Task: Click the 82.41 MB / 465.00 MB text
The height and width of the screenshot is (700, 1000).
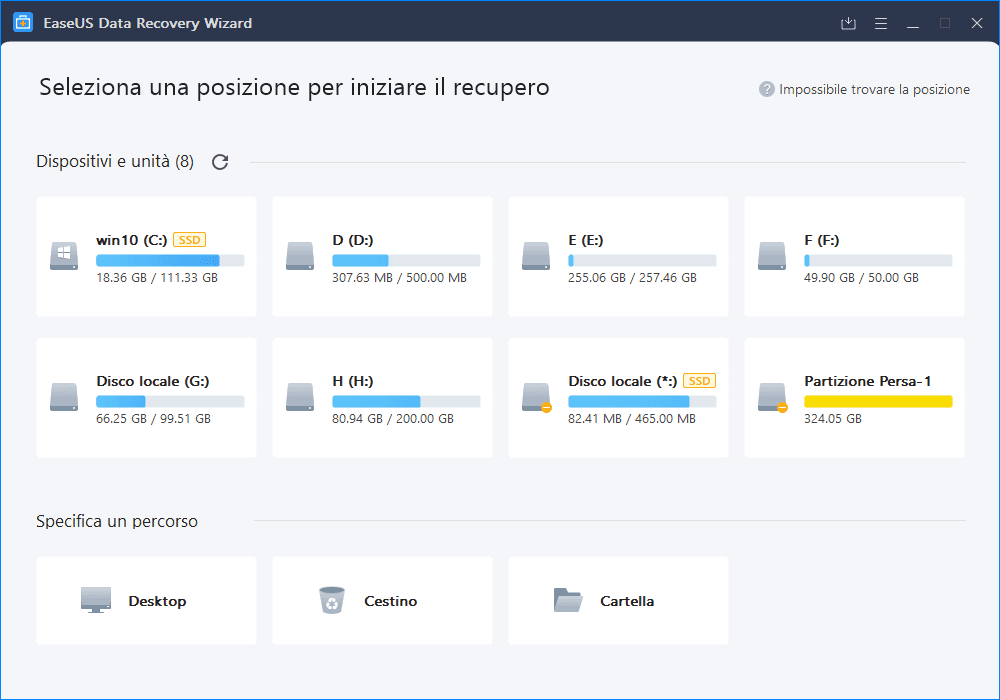Action: [631, 419]
